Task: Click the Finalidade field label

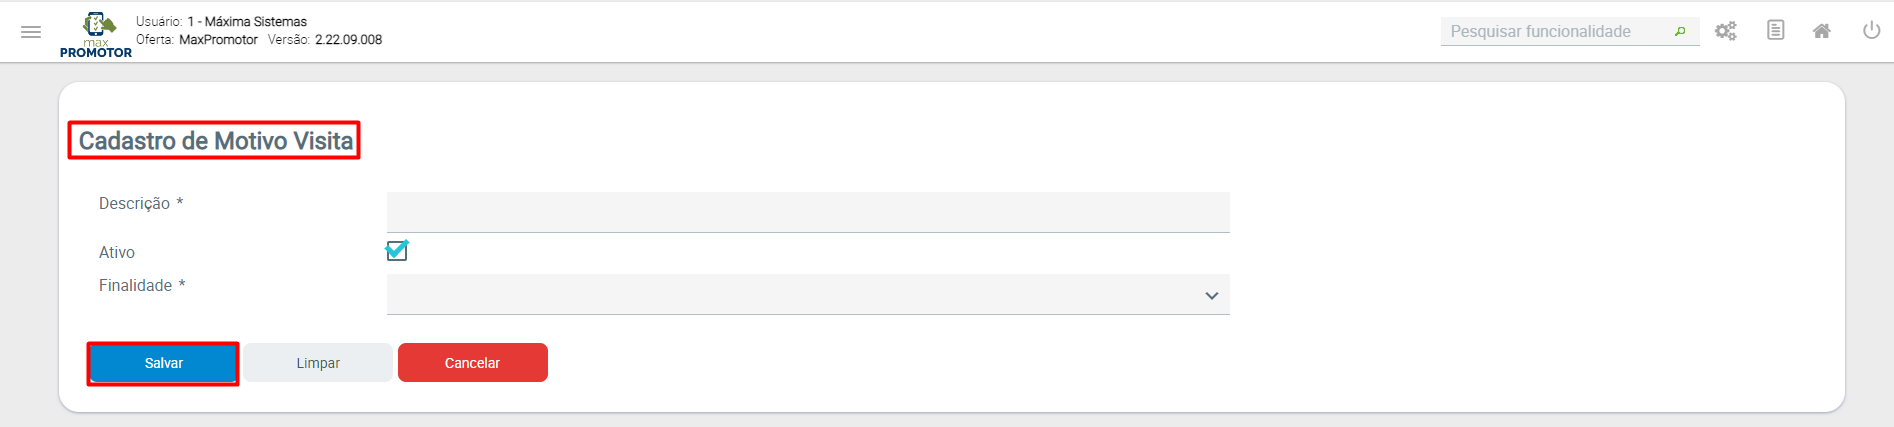Action: click(136, 286)
